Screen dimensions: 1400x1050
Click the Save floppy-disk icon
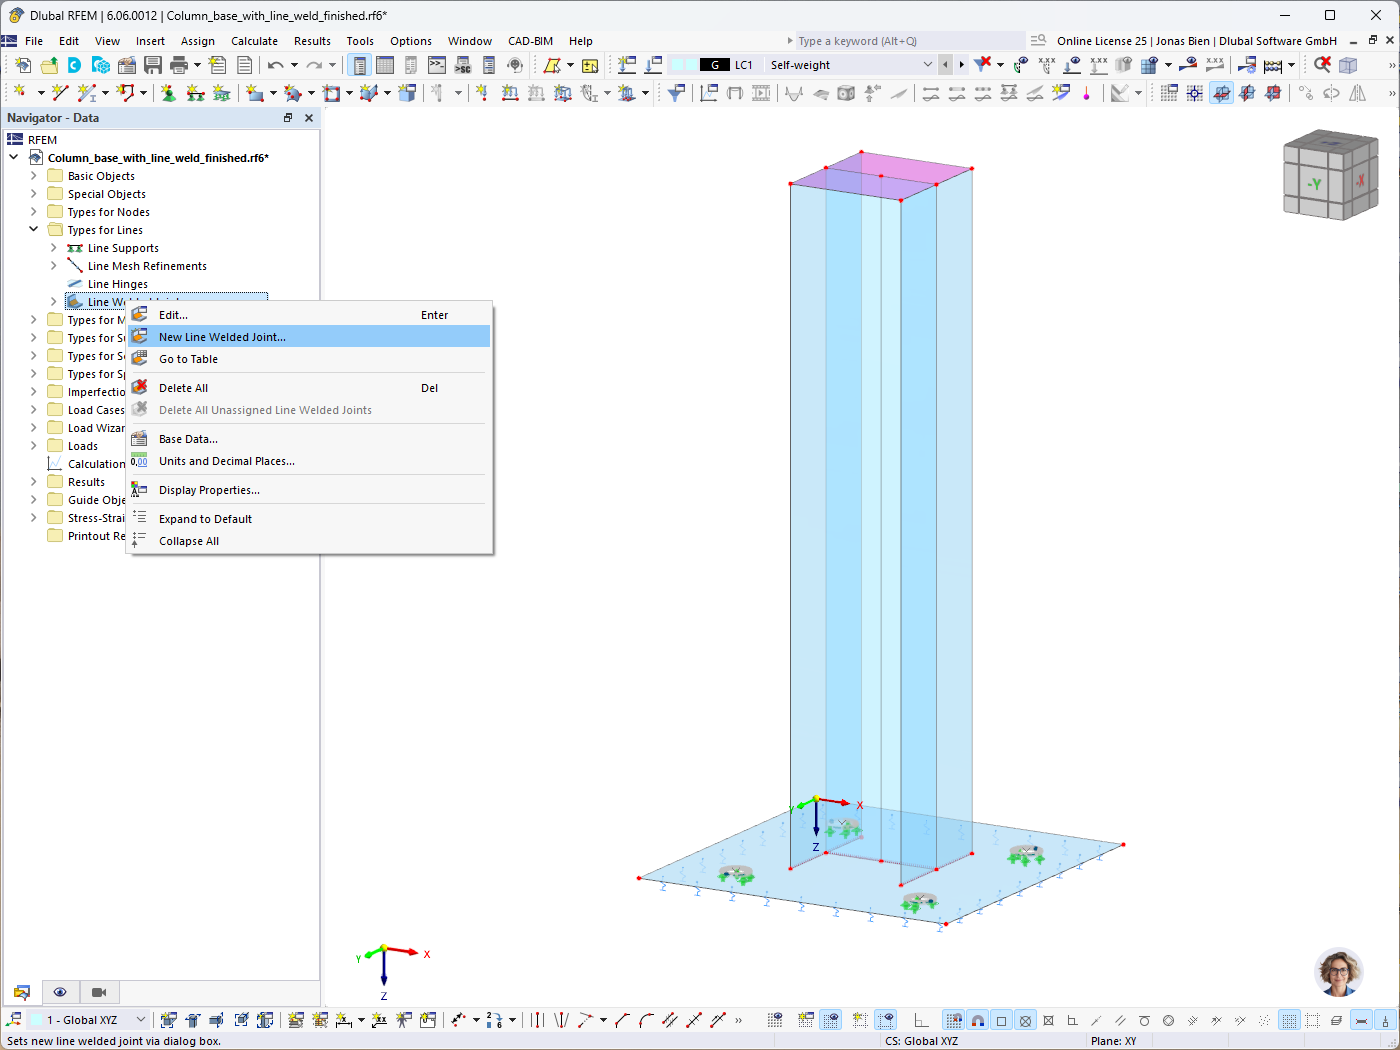153,65
